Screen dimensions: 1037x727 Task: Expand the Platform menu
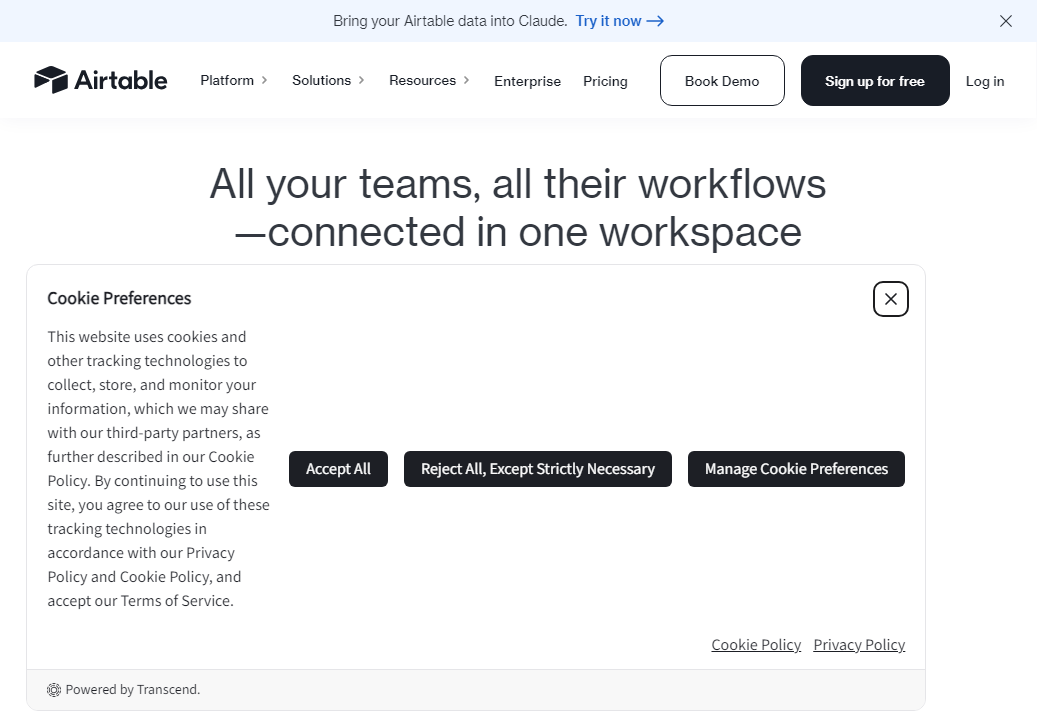233,80
